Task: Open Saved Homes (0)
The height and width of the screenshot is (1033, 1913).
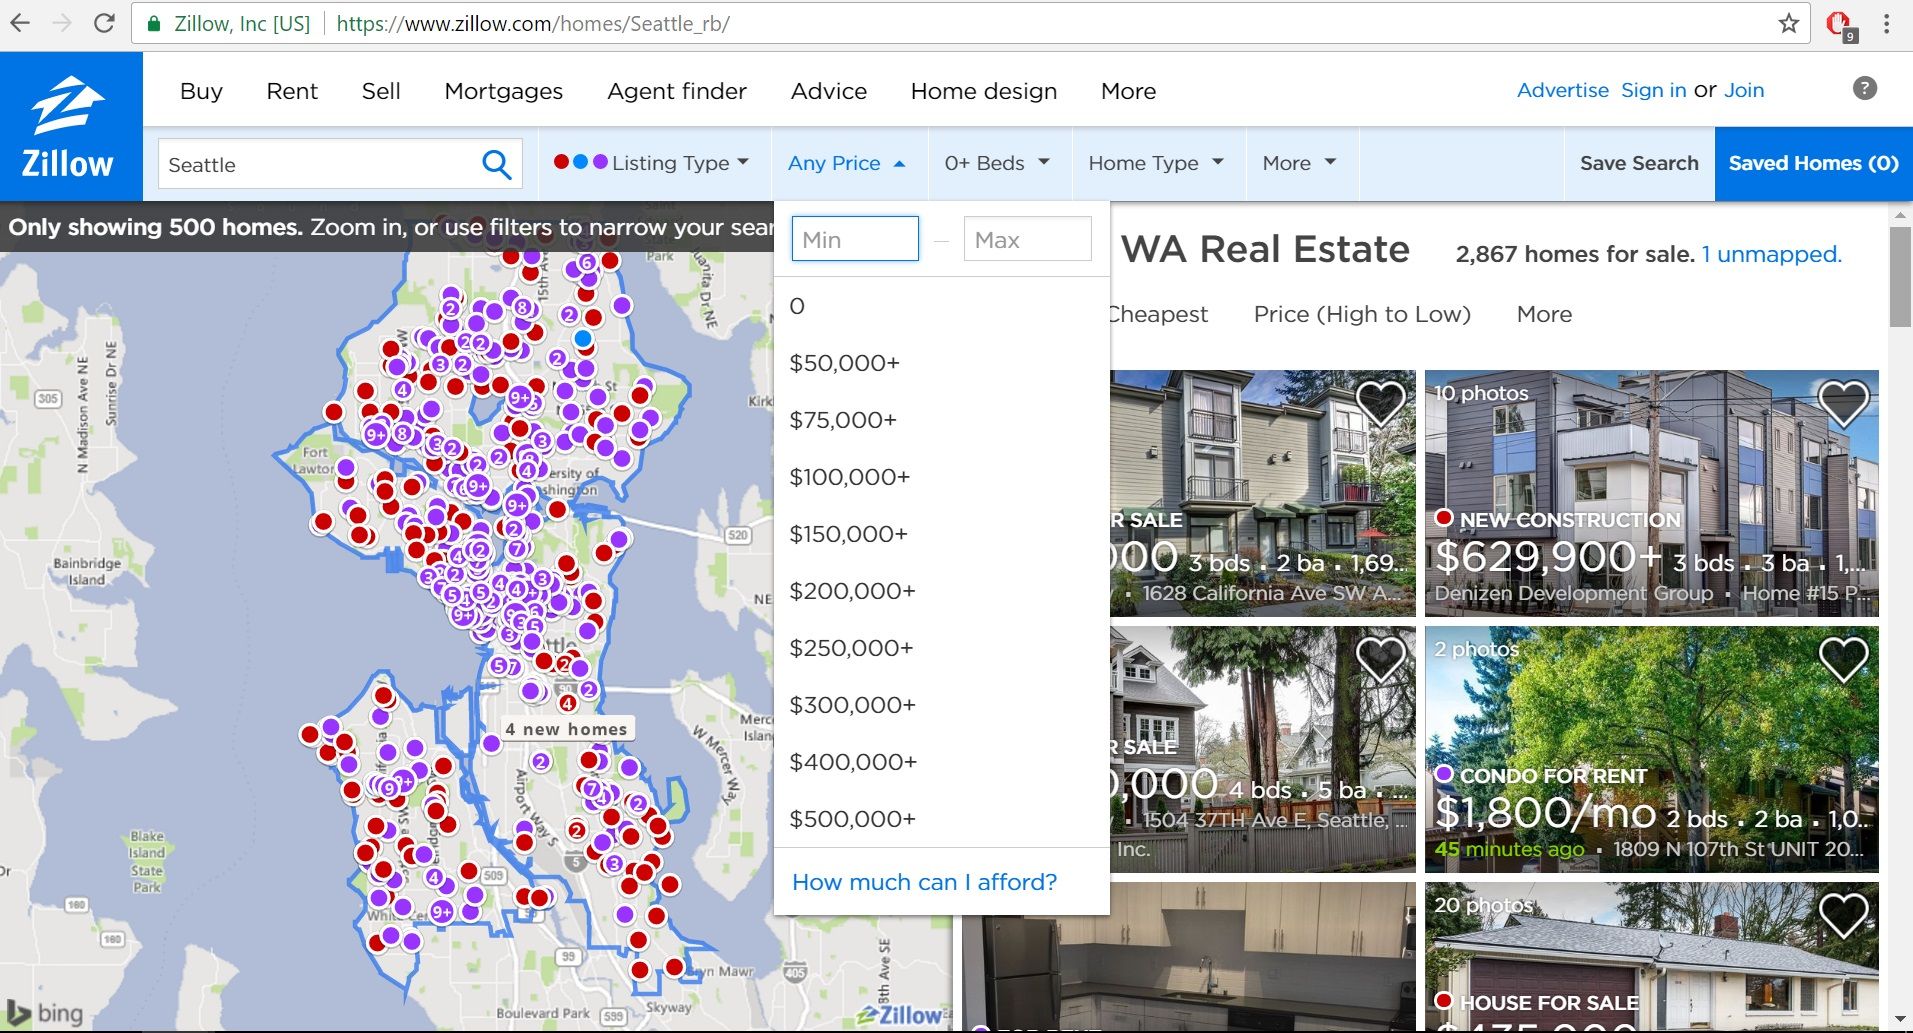Action: [x=1813, y=163]
